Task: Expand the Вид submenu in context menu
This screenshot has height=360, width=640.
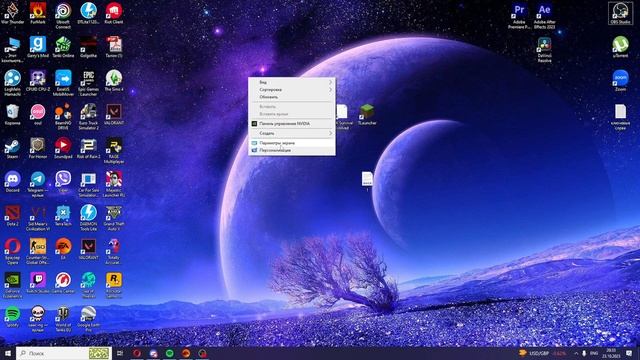Action: [292, 82]
